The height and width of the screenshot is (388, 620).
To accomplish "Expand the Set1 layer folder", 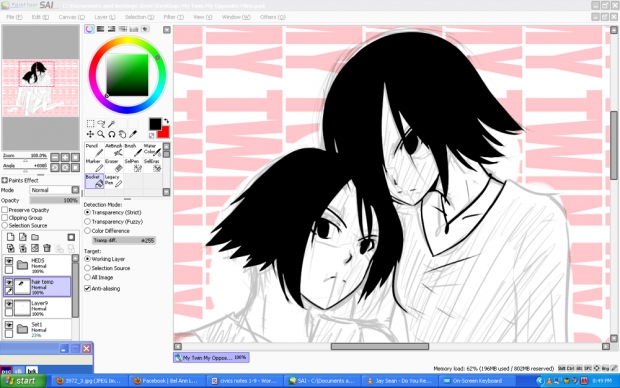I will tap(23, 329).
